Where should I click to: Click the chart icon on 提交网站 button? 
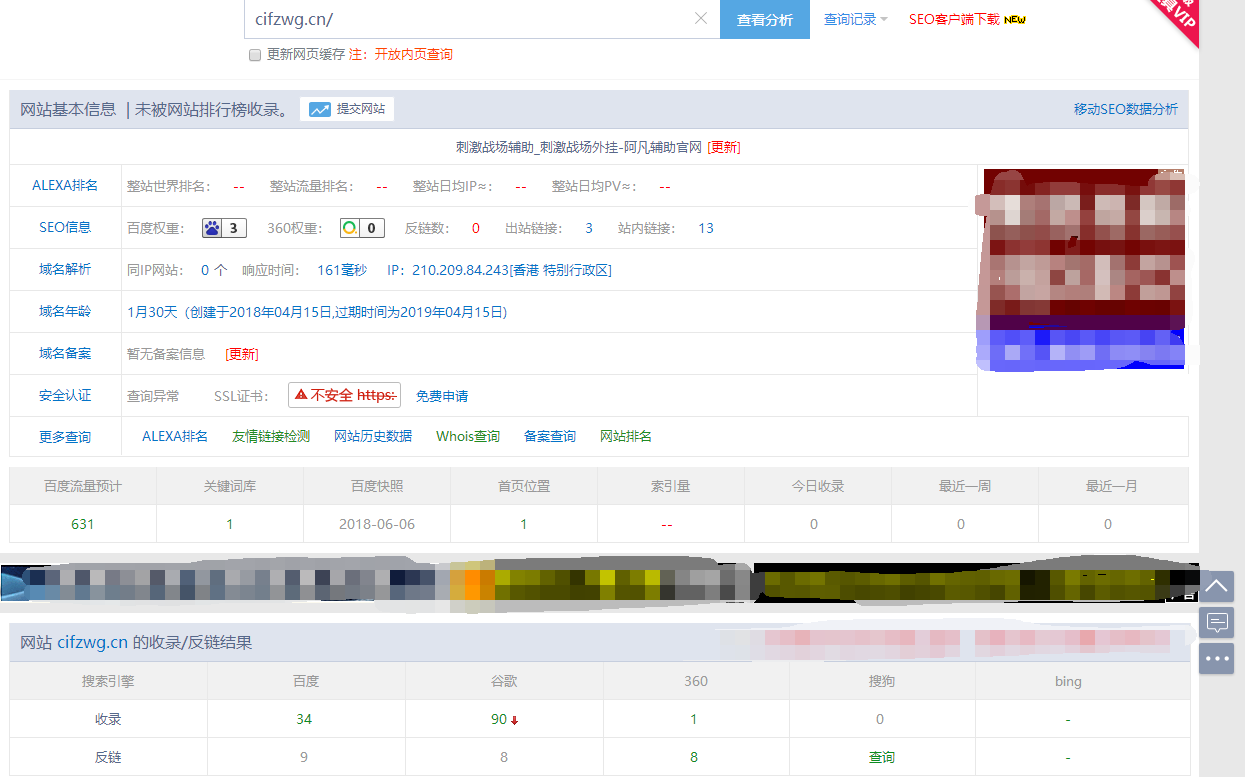click(x=319, y=109)
